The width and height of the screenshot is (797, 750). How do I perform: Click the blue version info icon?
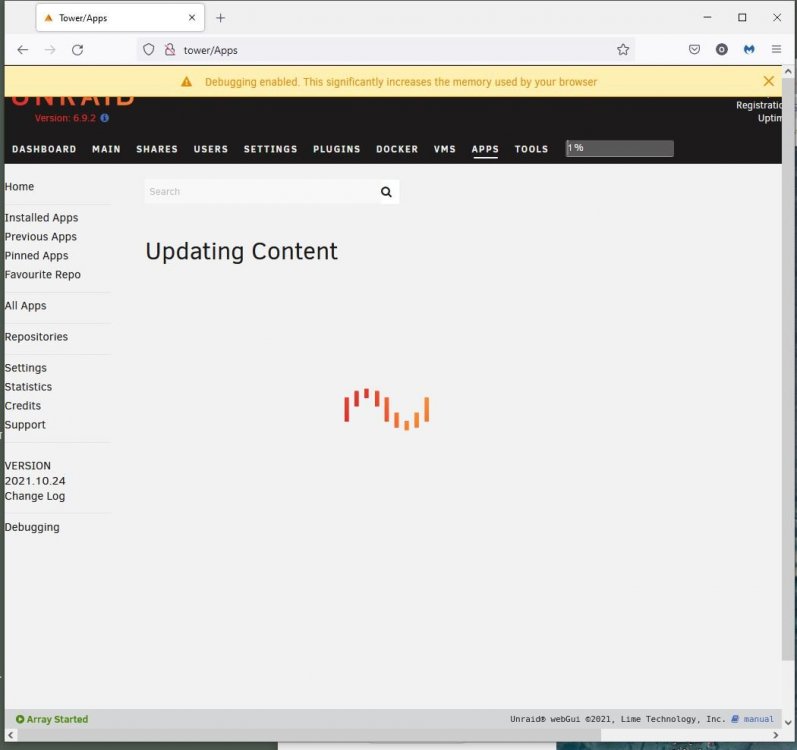click(x=105, y=118)
